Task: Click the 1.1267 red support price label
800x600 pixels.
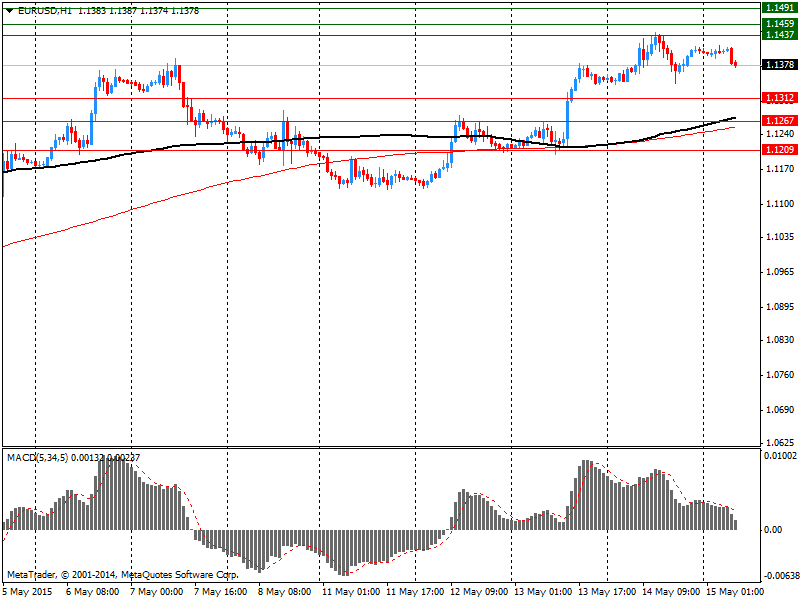Action: (x=780, y=121)
